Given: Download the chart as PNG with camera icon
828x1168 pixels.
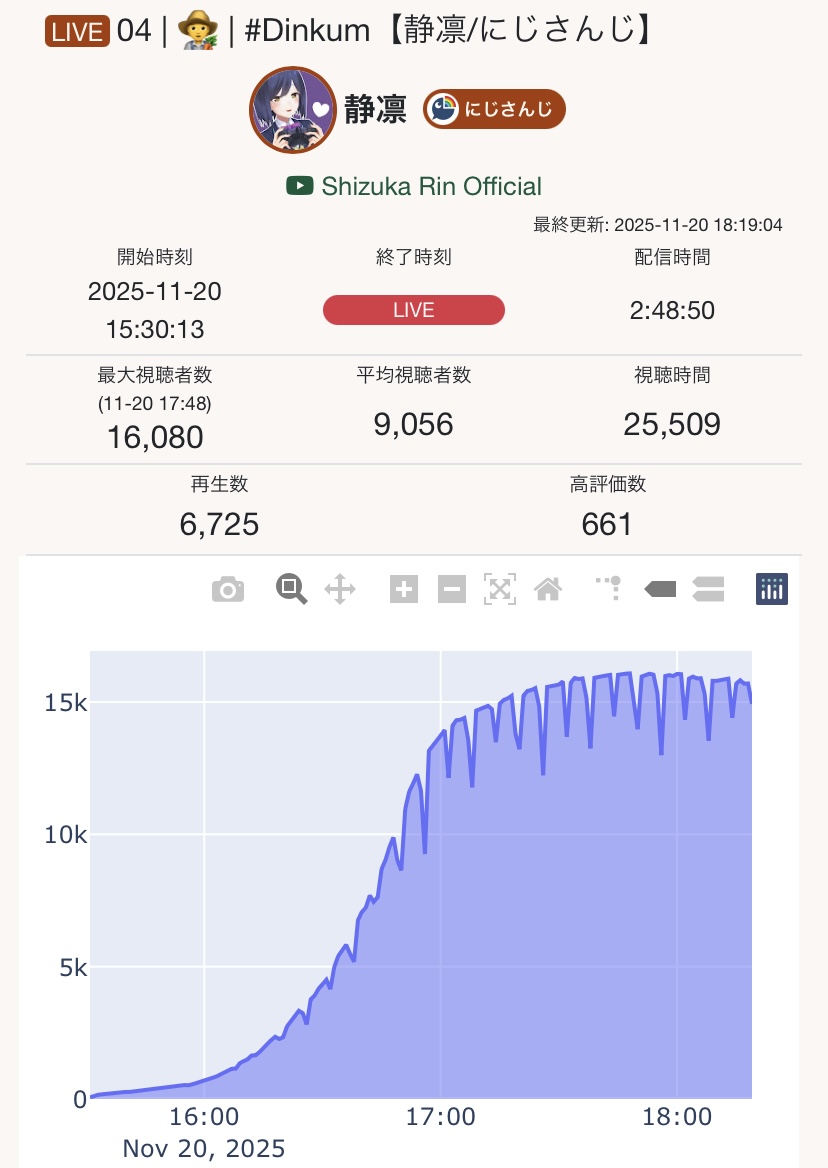Looking at the screenshot, I should [x=228, y=590].
